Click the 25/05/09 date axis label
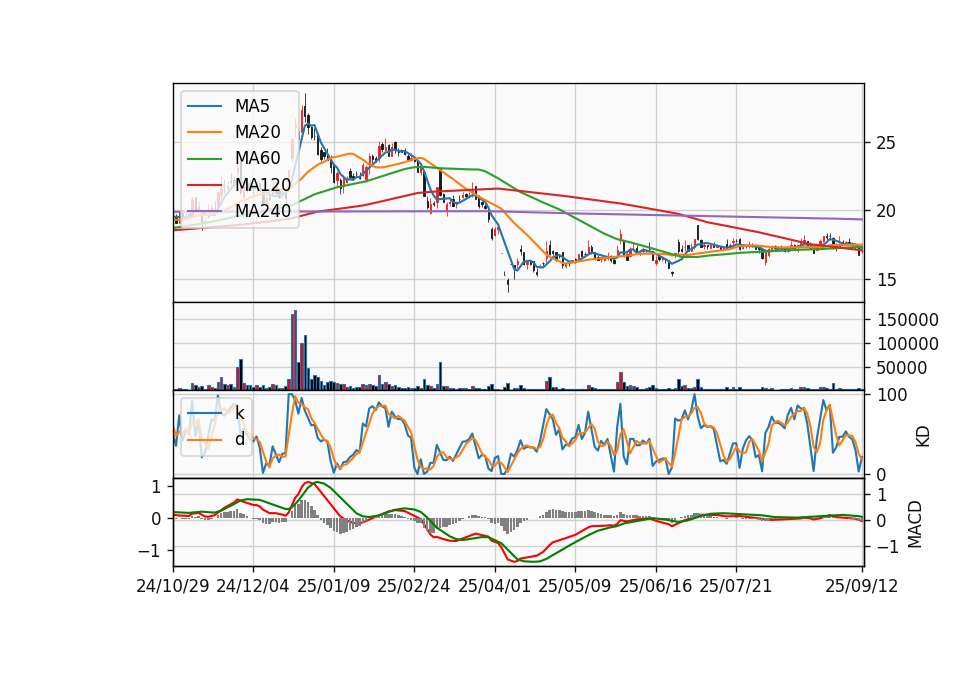960x690 pixels. 575,586
